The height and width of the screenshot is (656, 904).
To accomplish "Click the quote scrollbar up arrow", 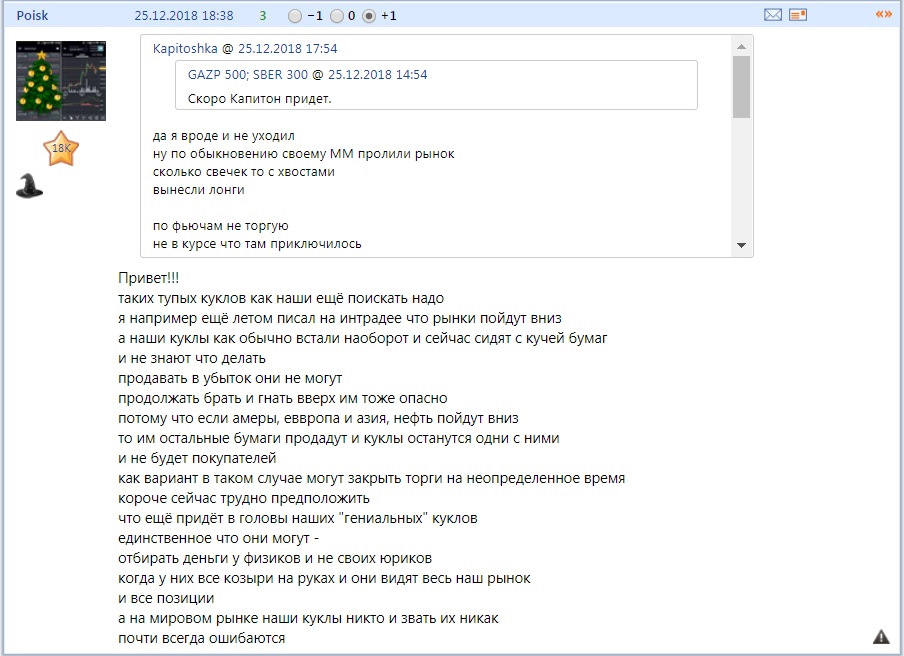I will (741, 47).
